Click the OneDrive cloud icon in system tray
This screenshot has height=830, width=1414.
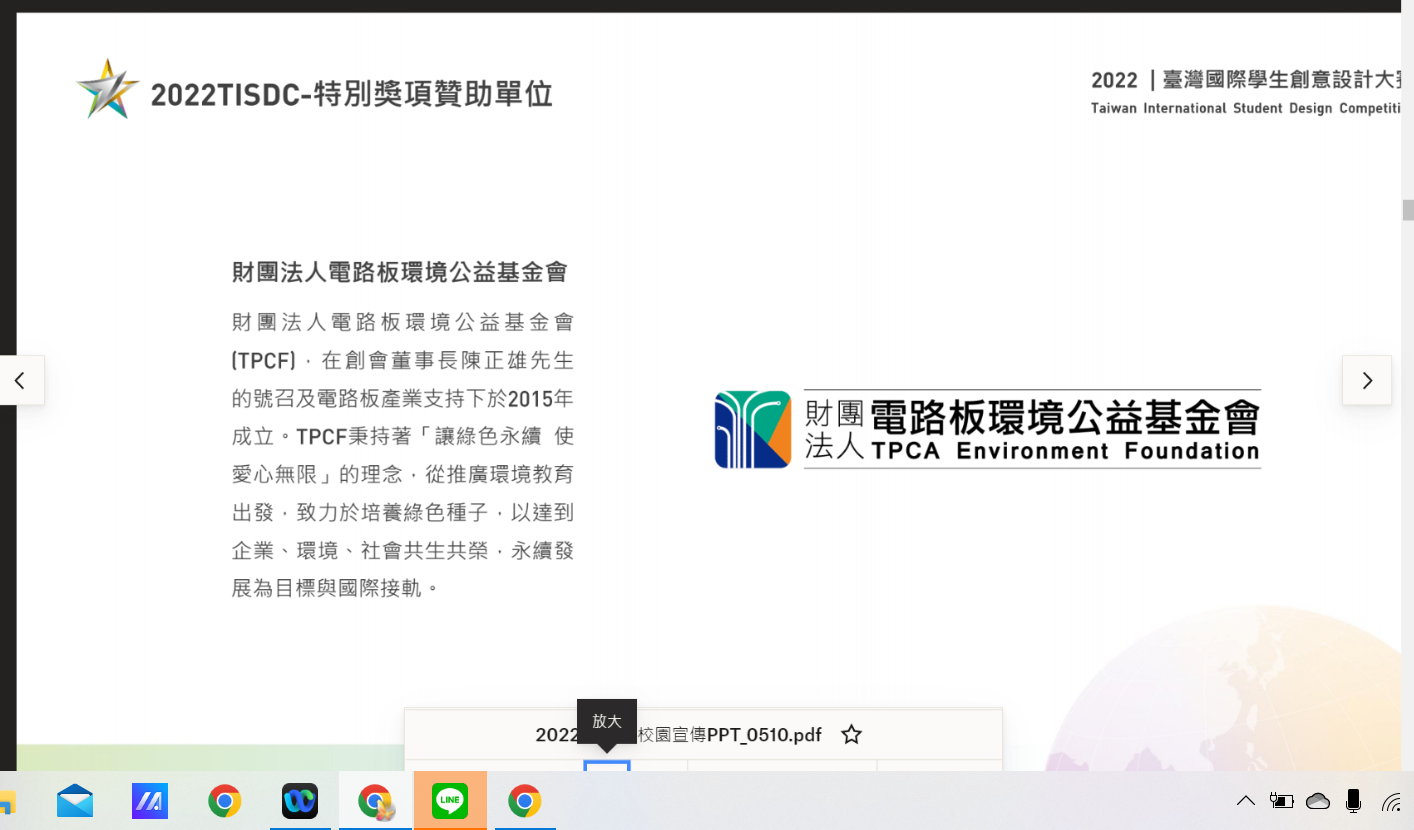click(x=1318, y=800)
